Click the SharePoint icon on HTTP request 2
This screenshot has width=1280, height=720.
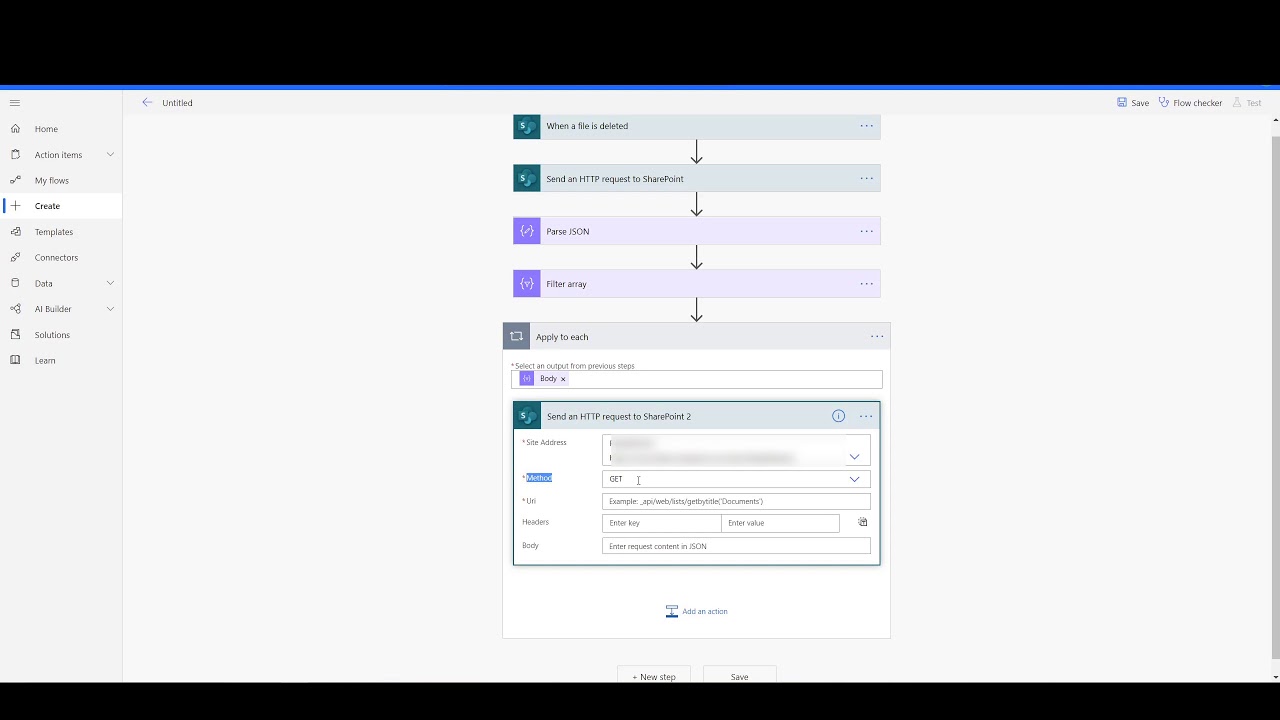pyautogui.click(x=528, y=416)
